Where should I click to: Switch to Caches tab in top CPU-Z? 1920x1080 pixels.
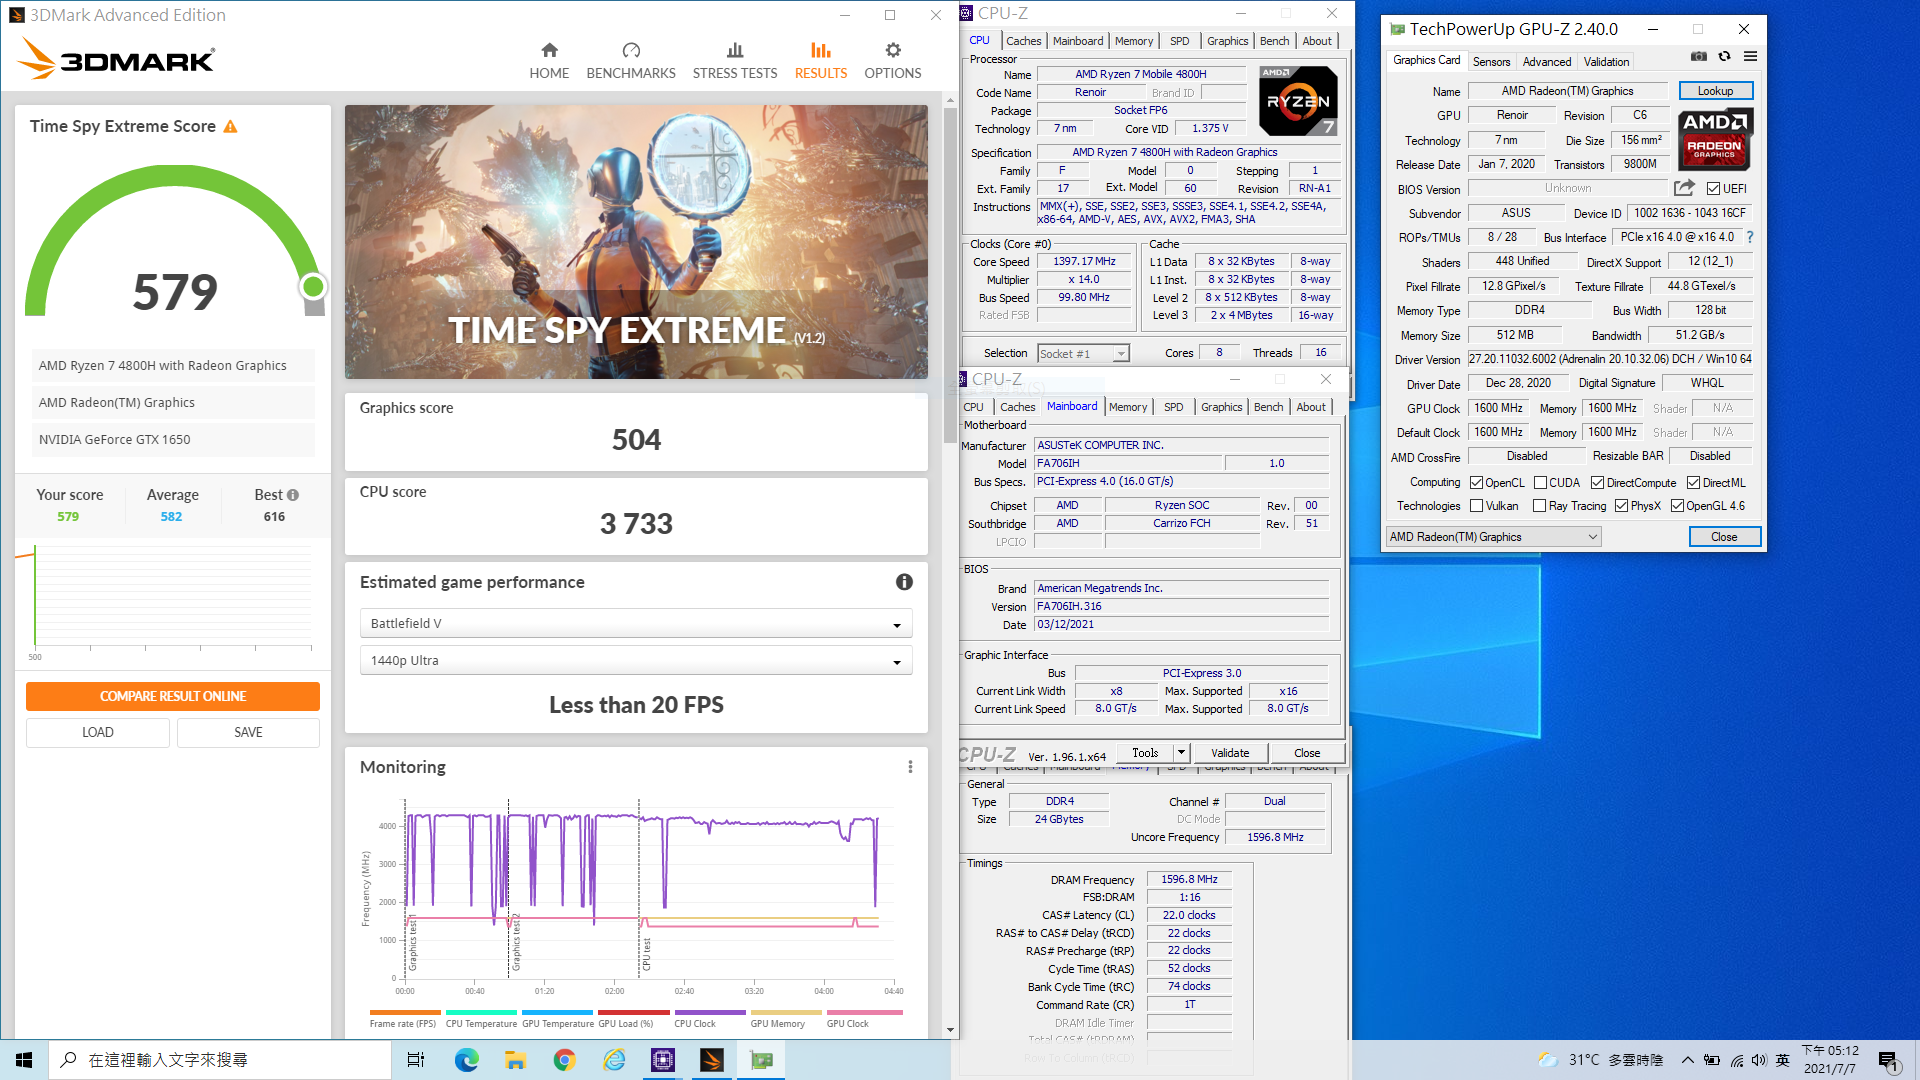pyautogui.click(x=1023, y=41)
